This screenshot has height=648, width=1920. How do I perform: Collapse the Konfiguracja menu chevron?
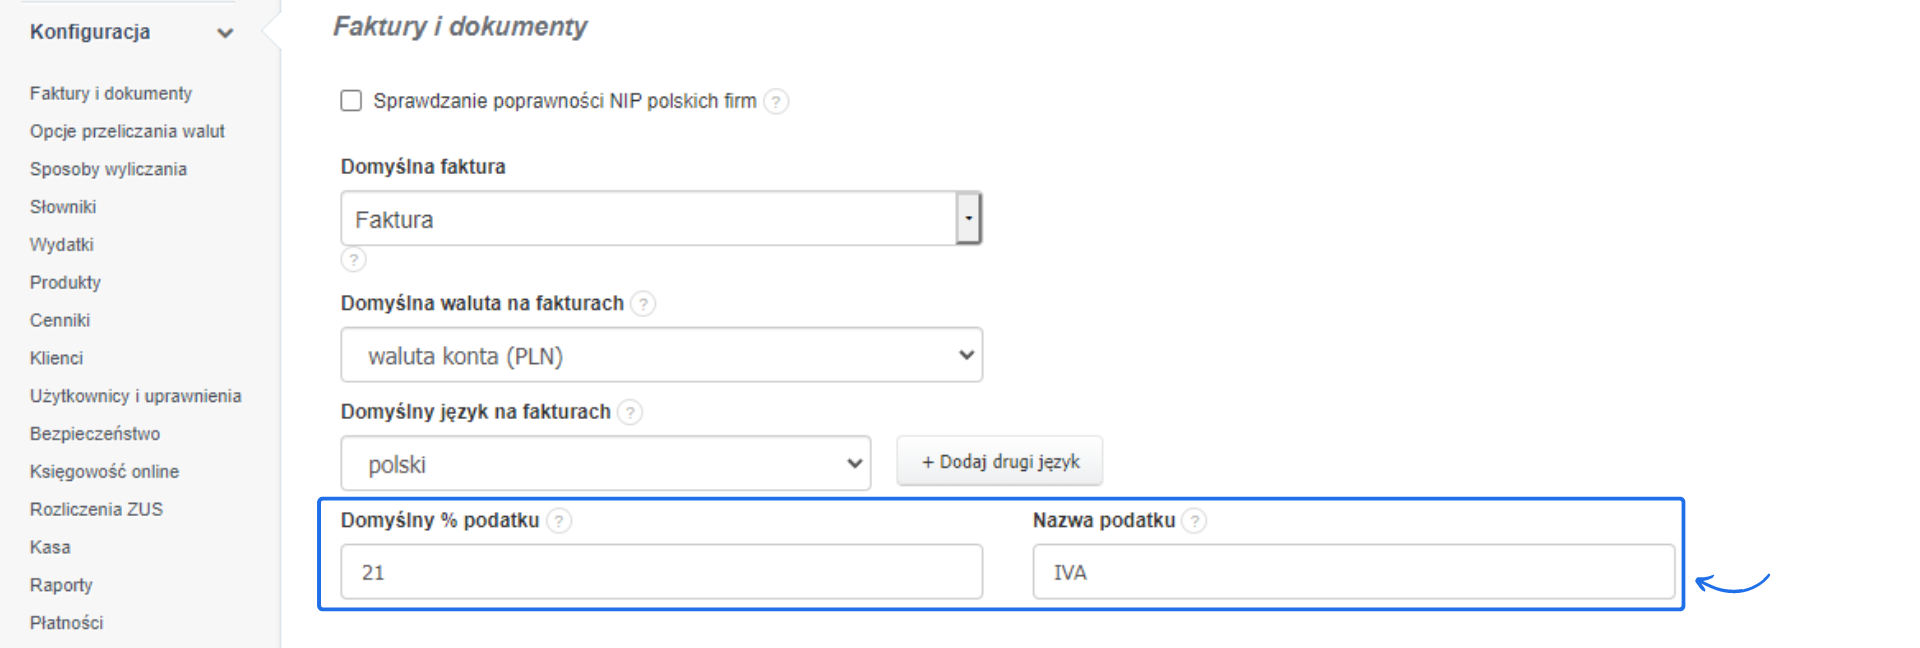225,33
